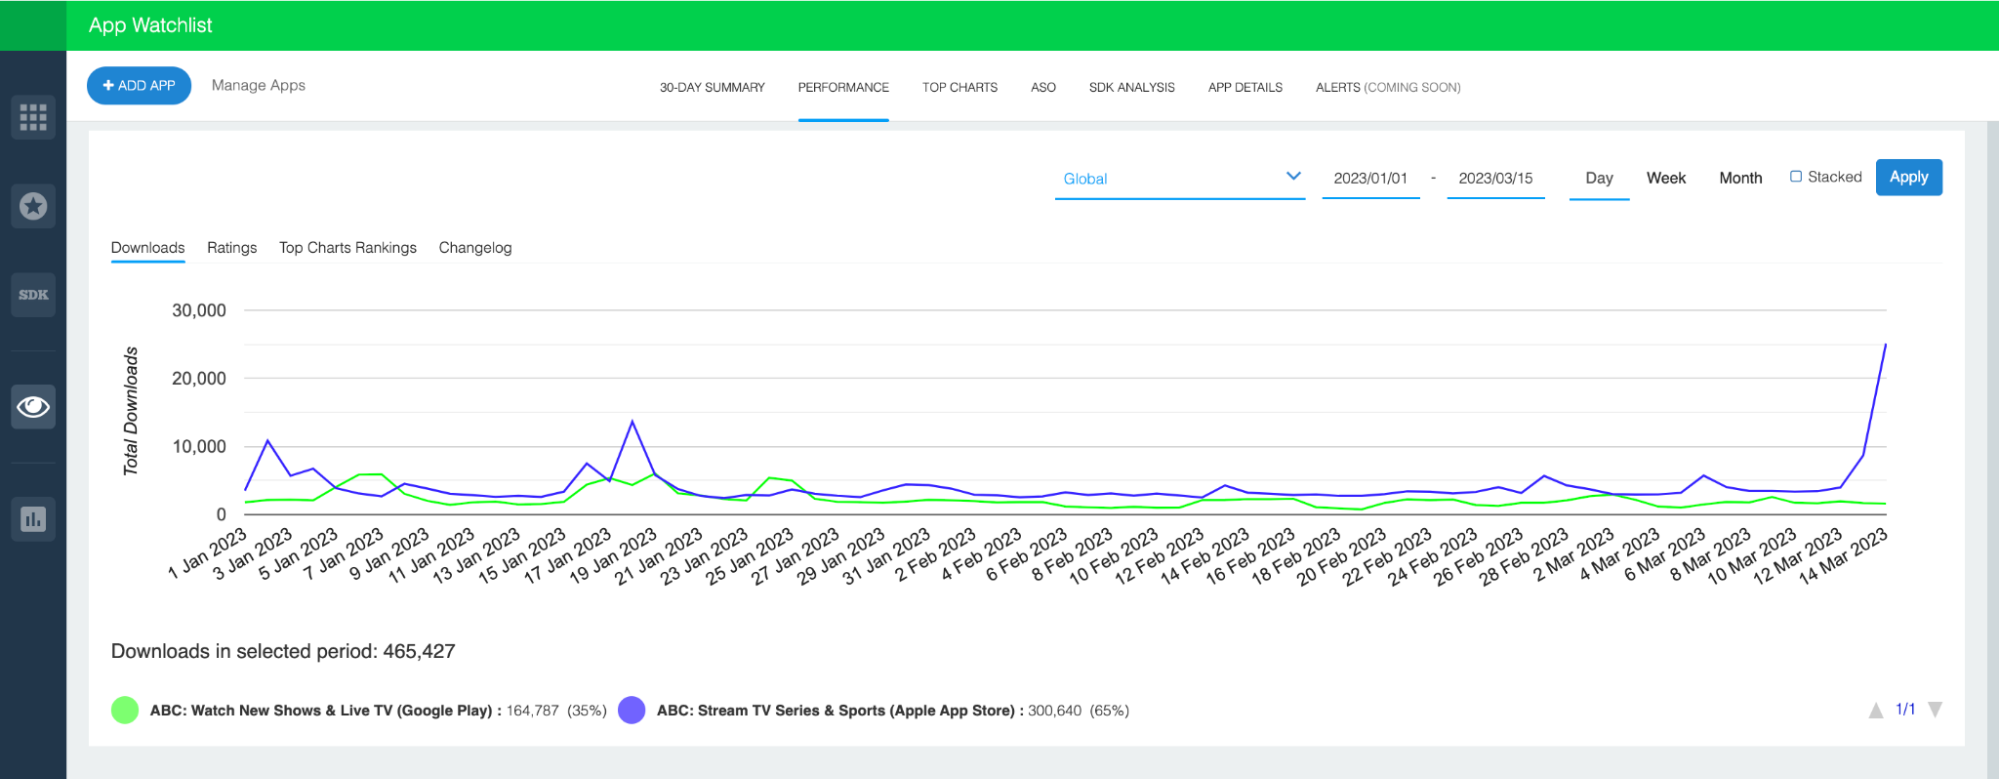Switch to the Ratings chart tab
This screenshot has width=1999, height=779.
point(232,248)
